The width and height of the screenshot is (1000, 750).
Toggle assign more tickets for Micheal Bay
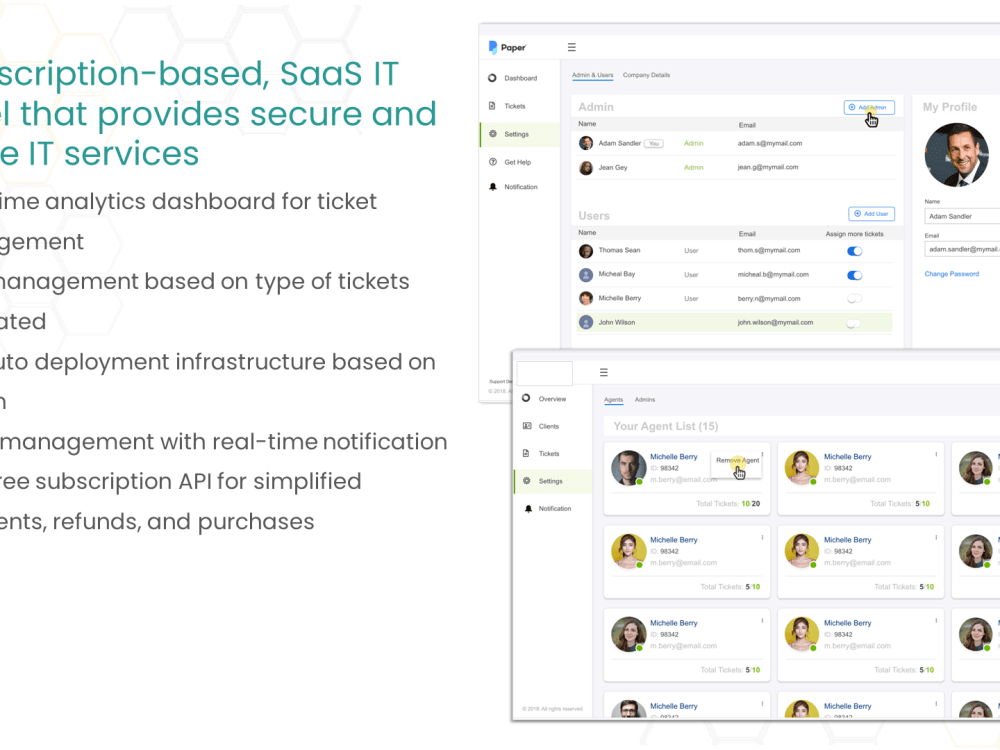(x=855, y=275)
